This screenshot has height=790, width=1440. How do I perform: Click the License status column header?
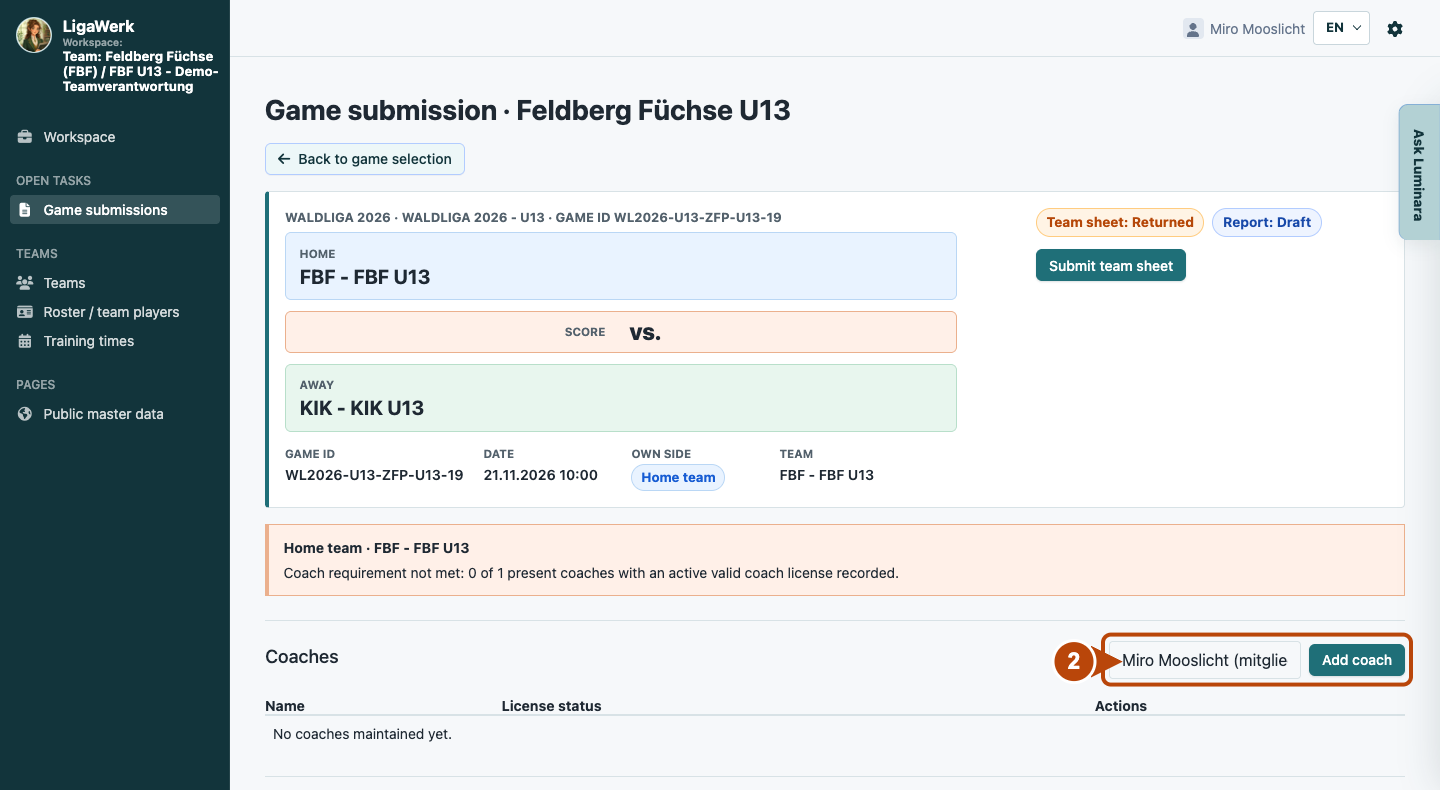point(551,706)
